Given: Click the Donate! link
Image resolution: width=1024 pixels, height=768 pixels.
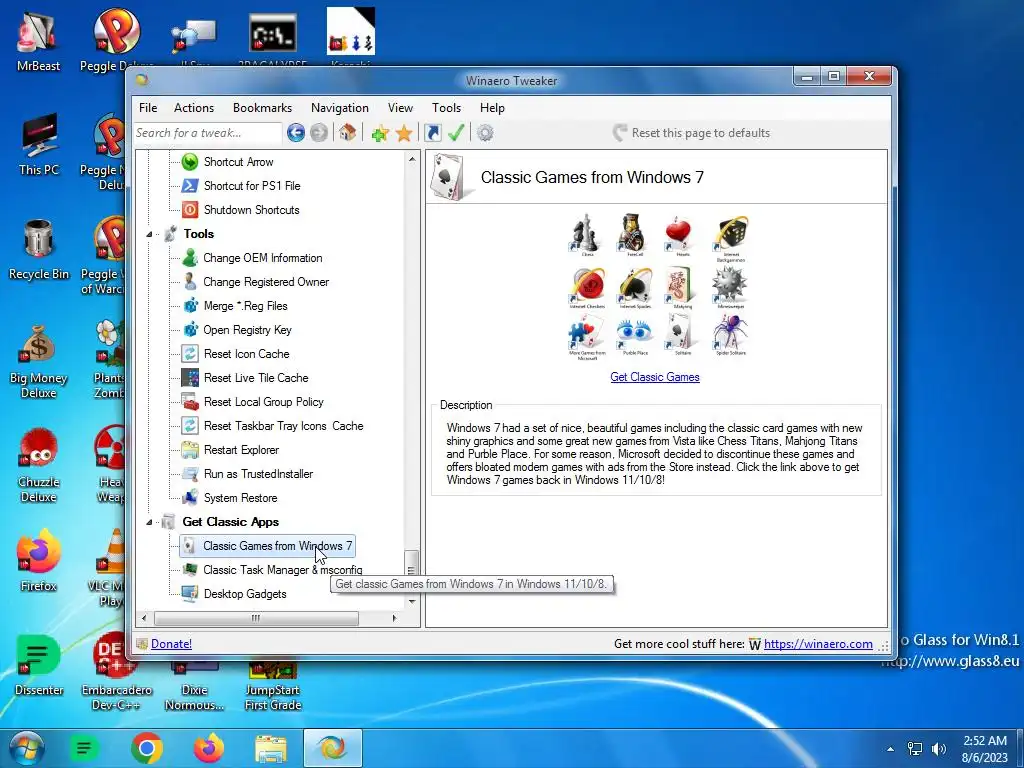Looking at the screenshot, I should pos(171,644).
